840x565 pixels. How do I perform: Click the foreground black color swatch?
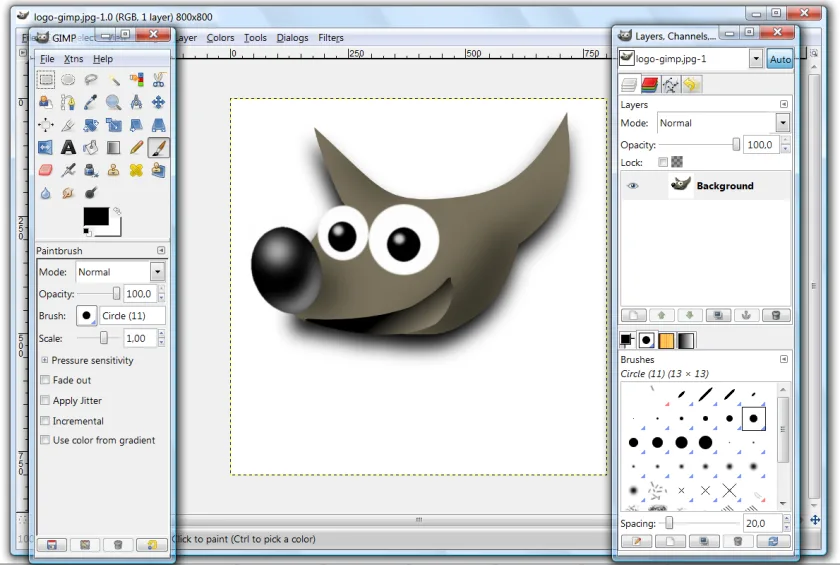pyautogui.click(x=95, y=216)
